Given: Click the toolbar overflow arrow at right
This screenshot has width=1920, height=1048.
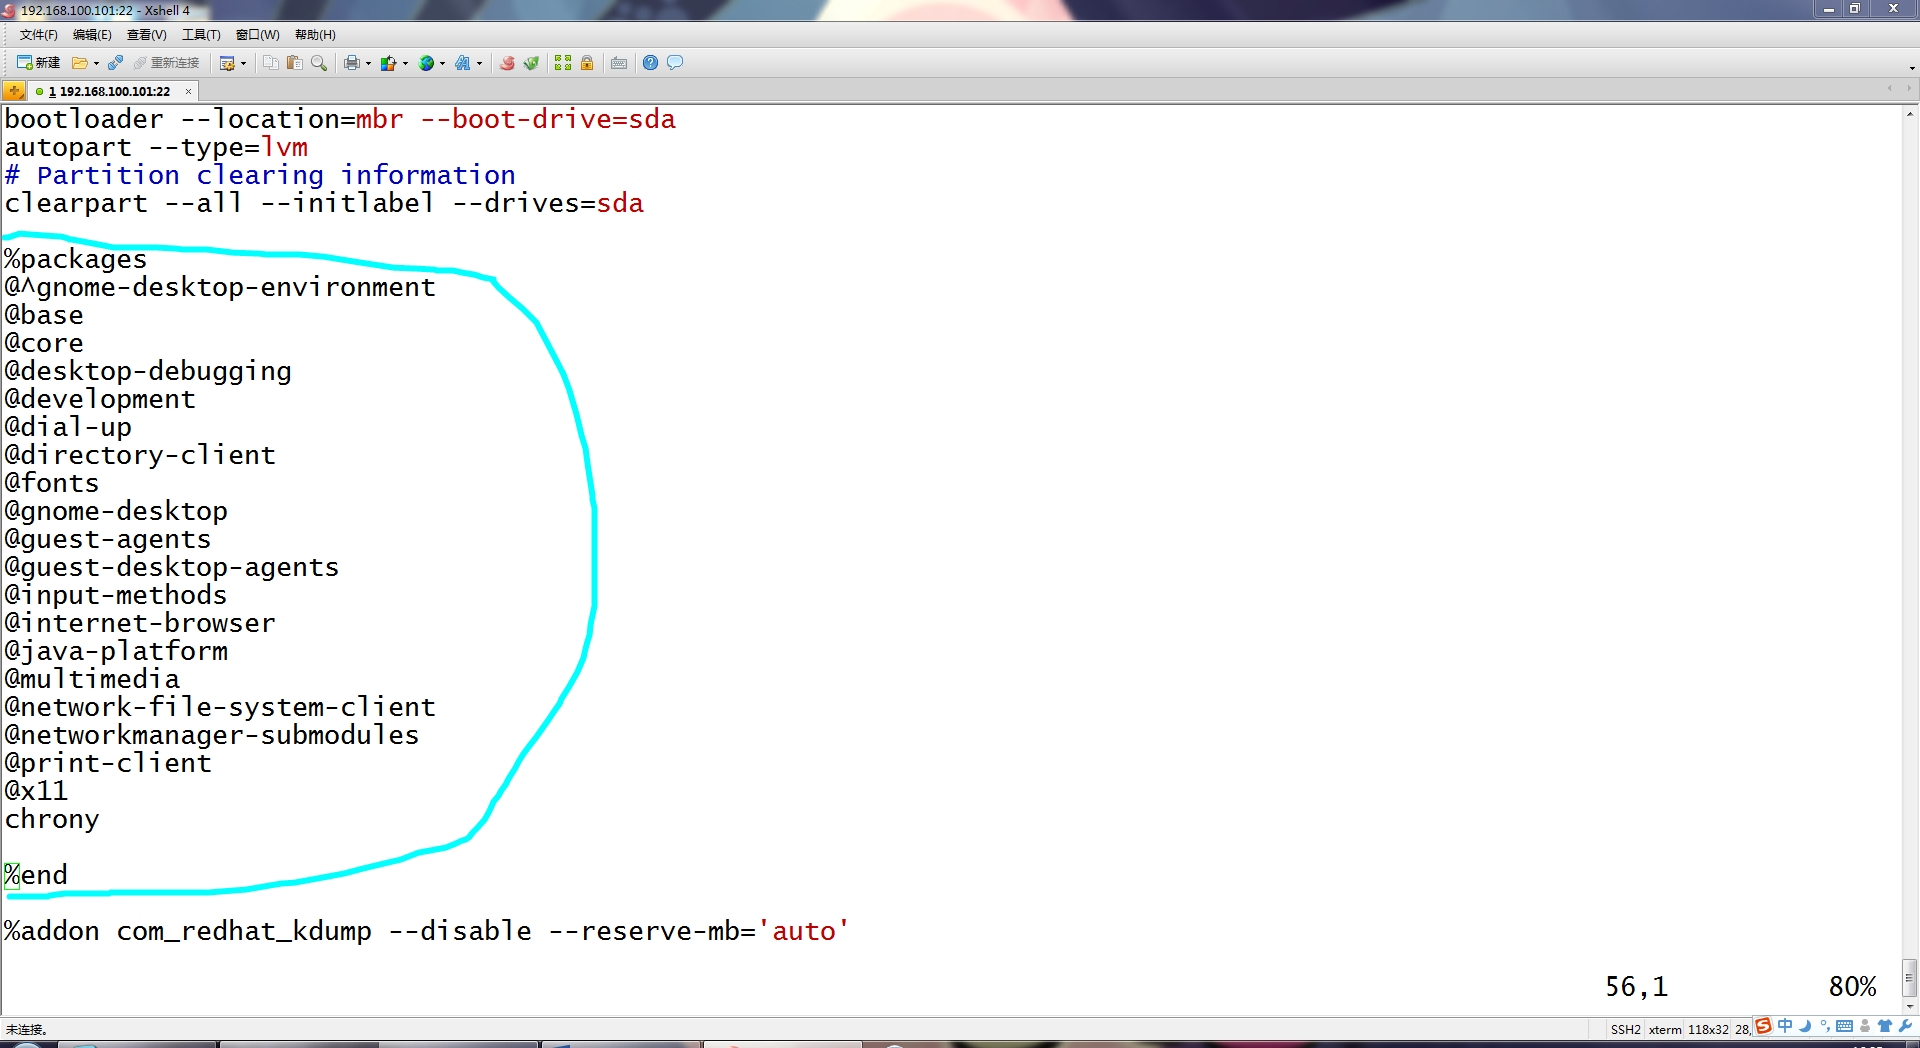Looking at the screenshot, I should pyautogui.click(x=1911, y=67).
